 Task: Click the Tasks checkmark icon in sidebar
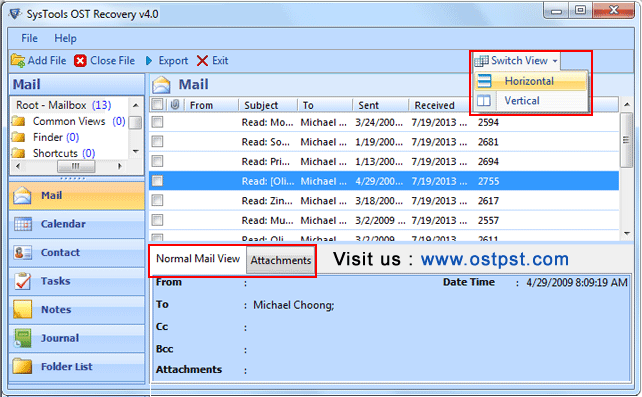tap(23, 281)
